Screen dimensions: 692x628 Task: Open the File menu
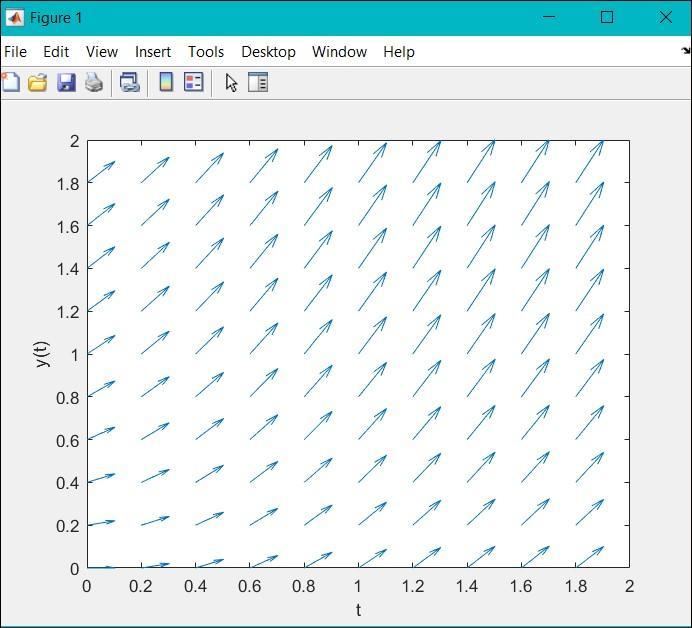pos(15,52)
